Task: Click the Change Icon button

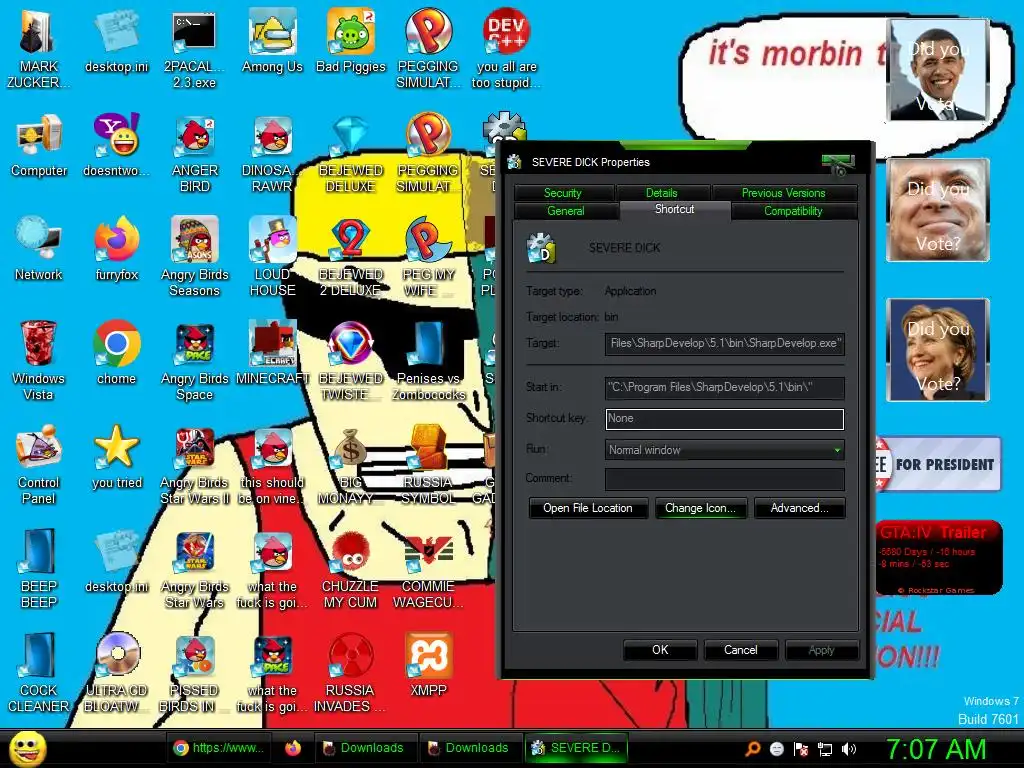Action: [x=700, y=508]
